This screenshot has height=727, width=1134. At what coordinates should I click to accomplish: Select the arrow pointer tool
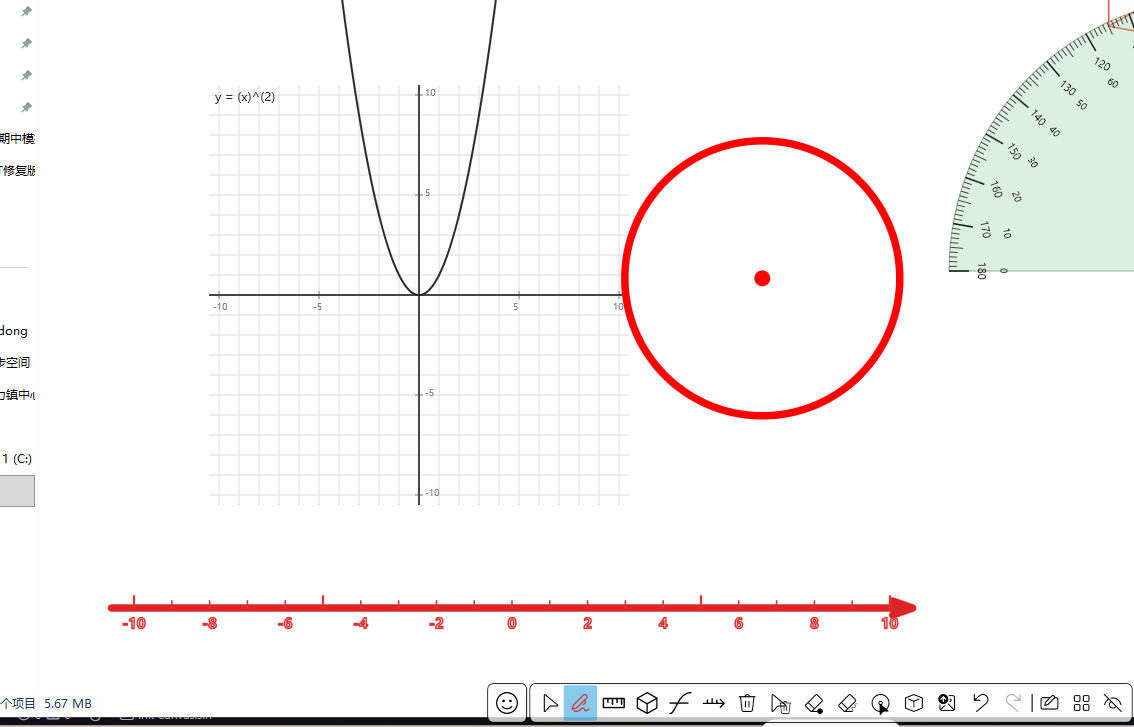[550, 703]
